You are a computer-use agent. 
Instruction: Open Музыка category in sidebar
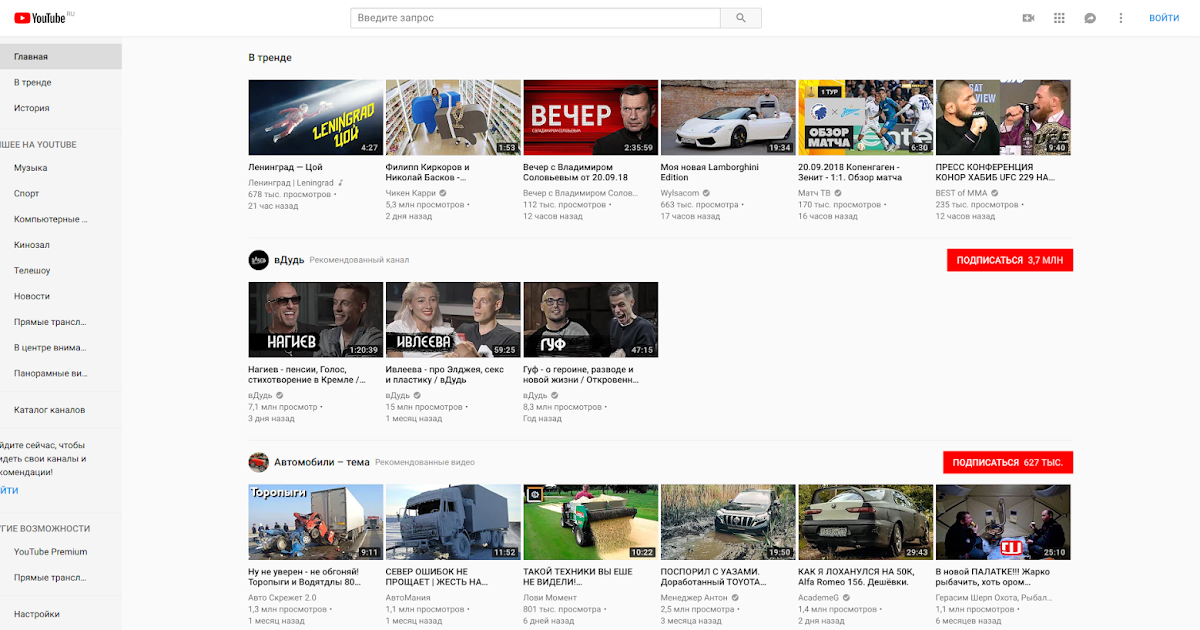(60, 168)
